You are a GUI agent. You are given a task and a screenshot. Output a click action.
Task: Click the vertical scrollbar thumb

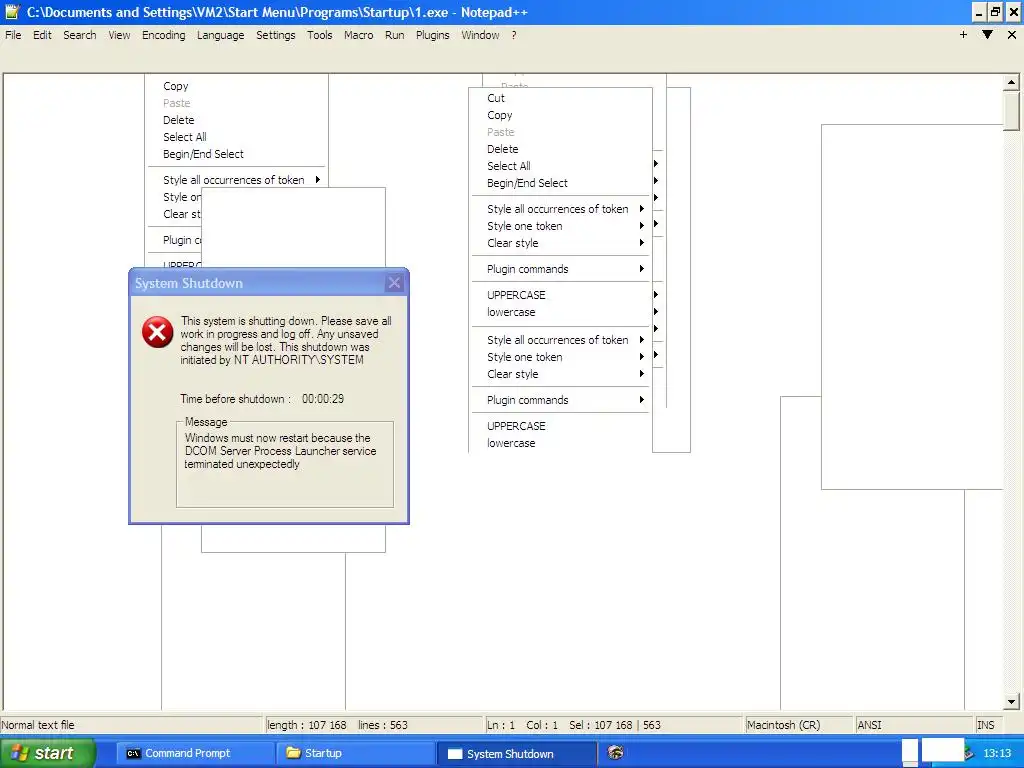tap(1011, 111)
